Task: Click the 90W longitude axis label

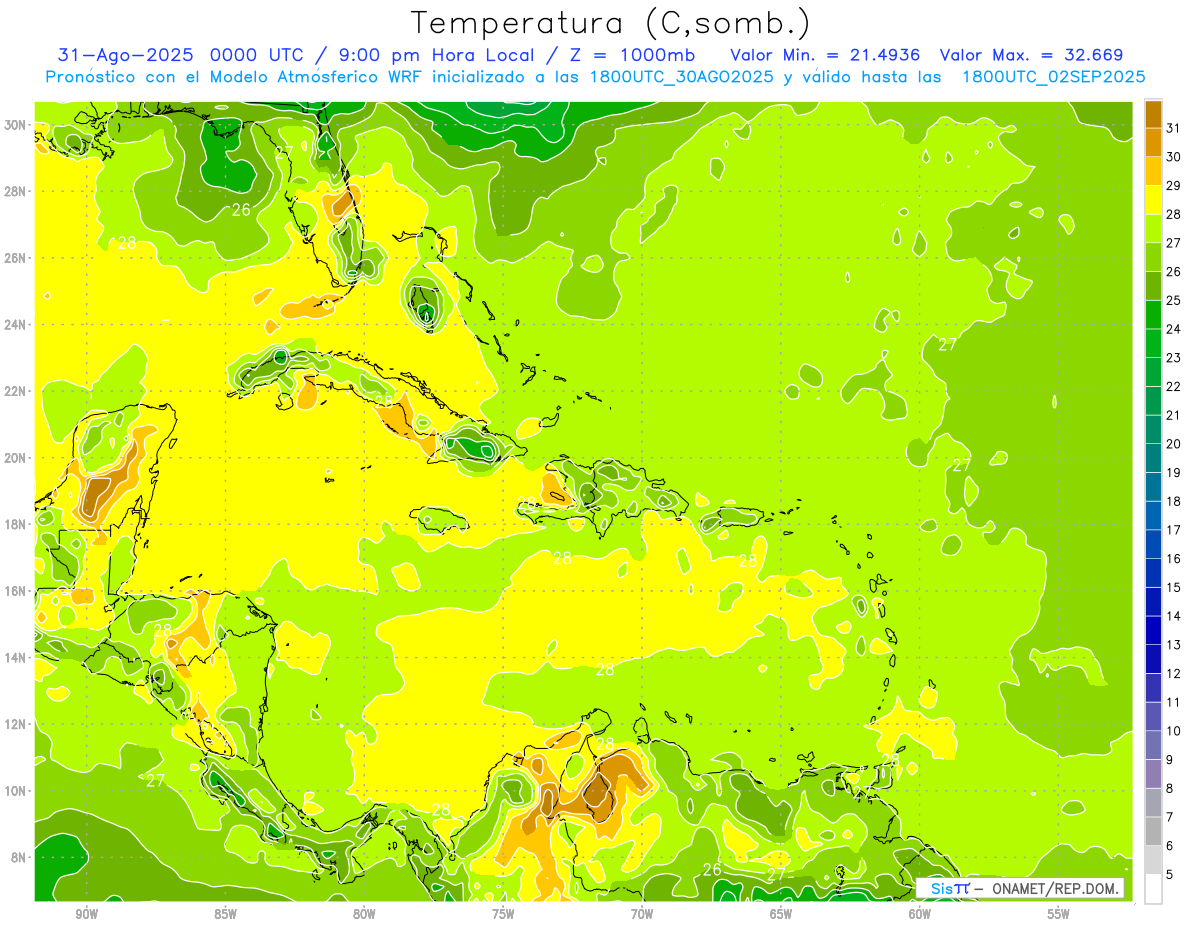Action: click(86, 914)
